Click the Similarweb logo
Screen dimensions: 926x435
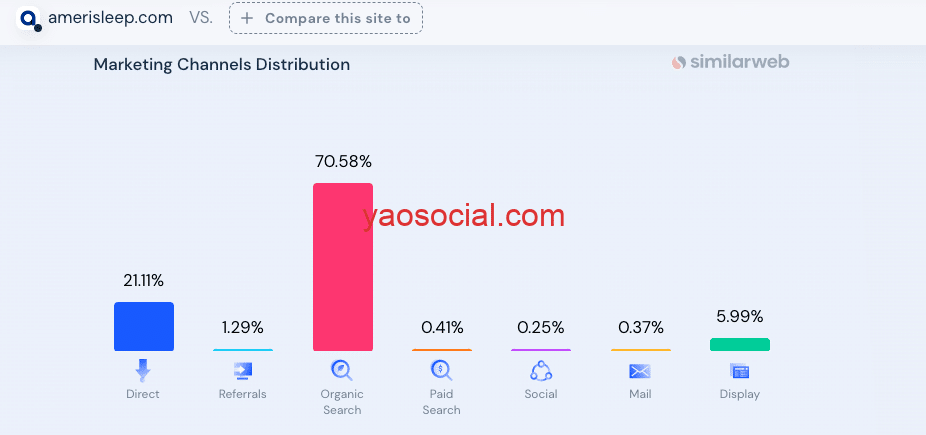(731, 62)
